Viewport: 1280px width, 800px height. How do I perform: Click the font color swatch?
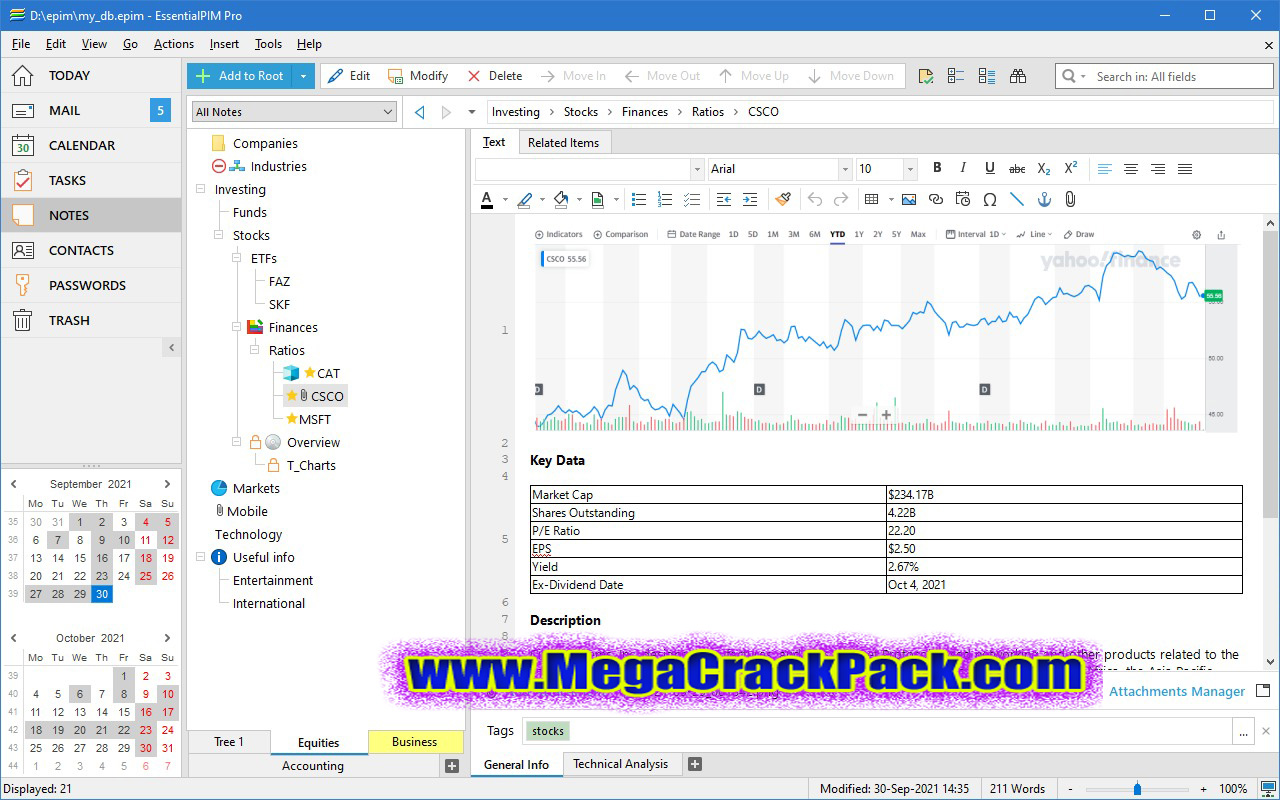[487, 199]
